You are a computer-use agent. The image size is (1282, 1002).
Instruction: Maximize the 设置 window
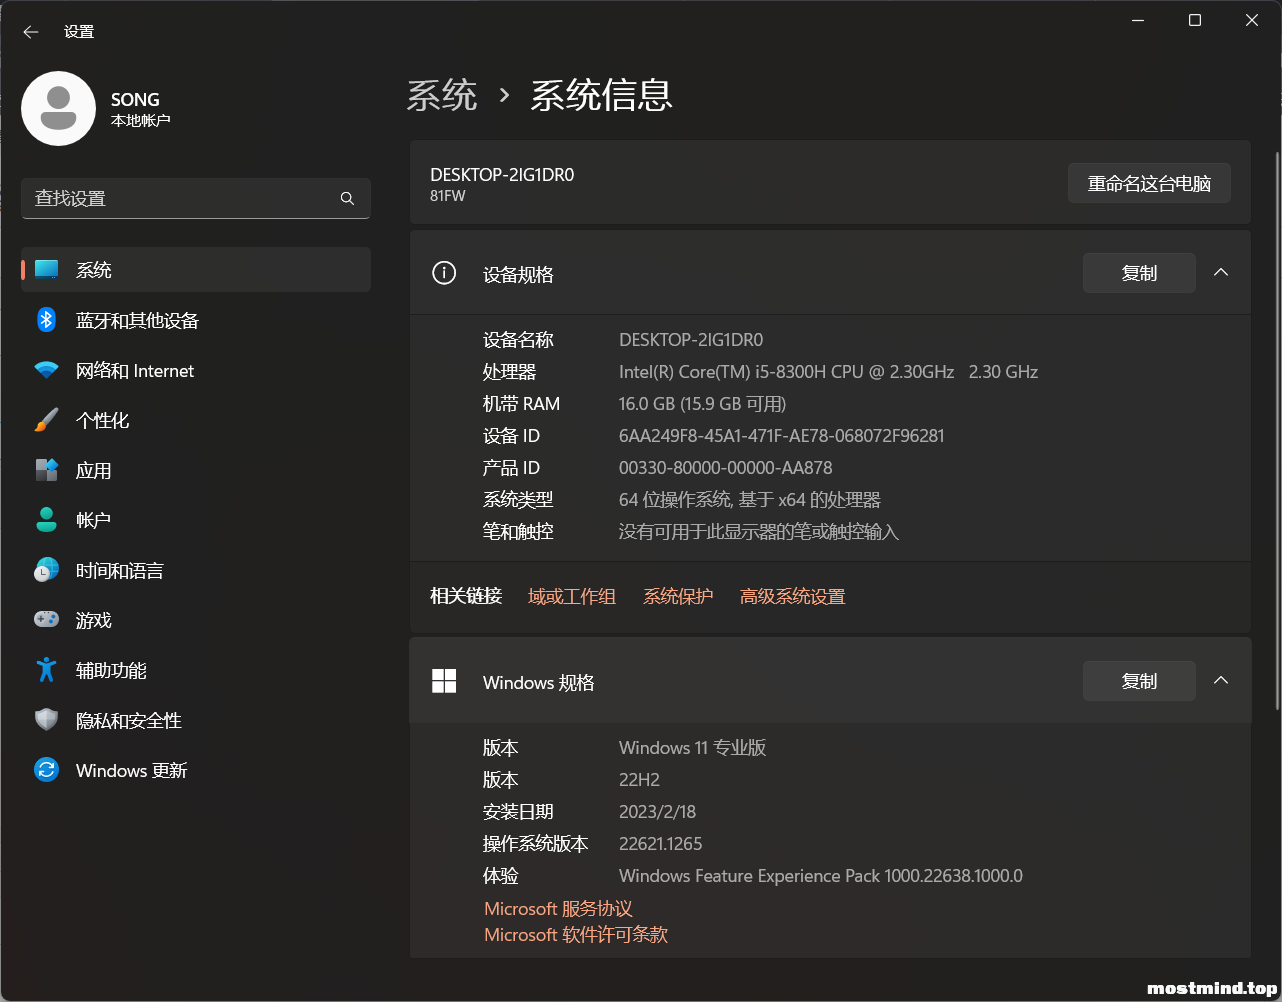click(1195, 20)
